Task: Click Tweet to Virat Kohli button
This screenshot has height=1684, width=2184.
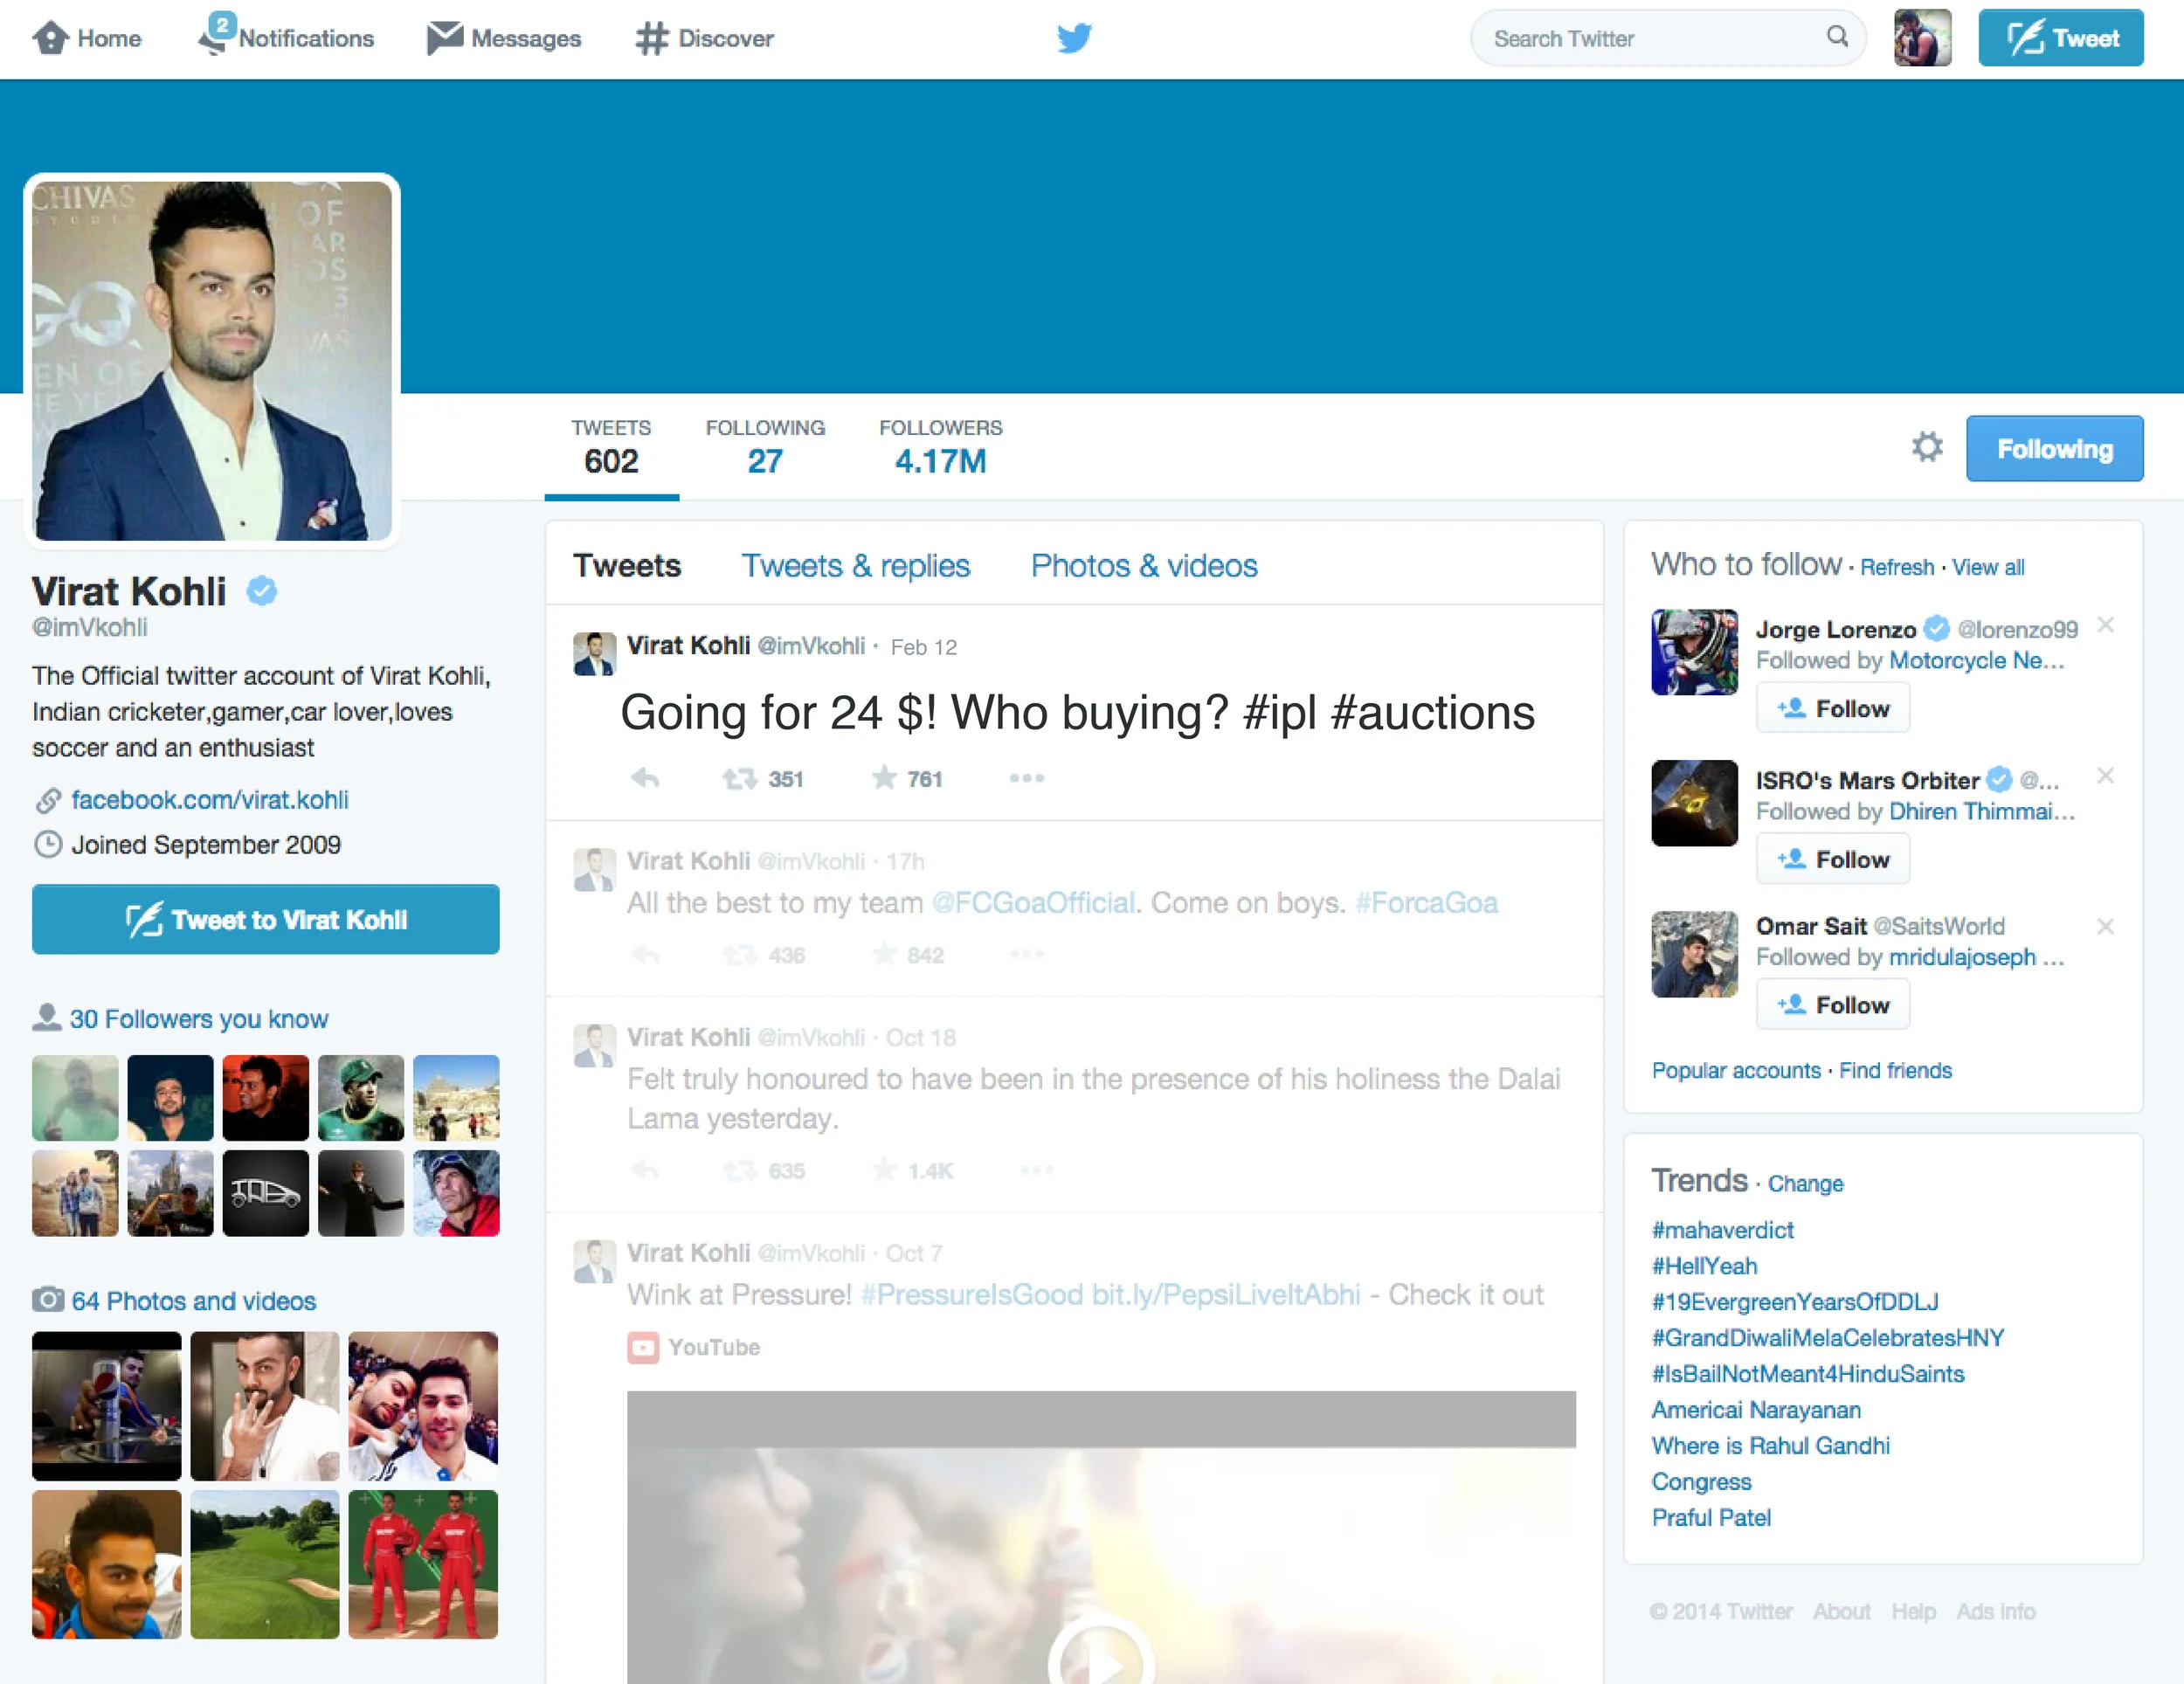Action: point(266,919)
